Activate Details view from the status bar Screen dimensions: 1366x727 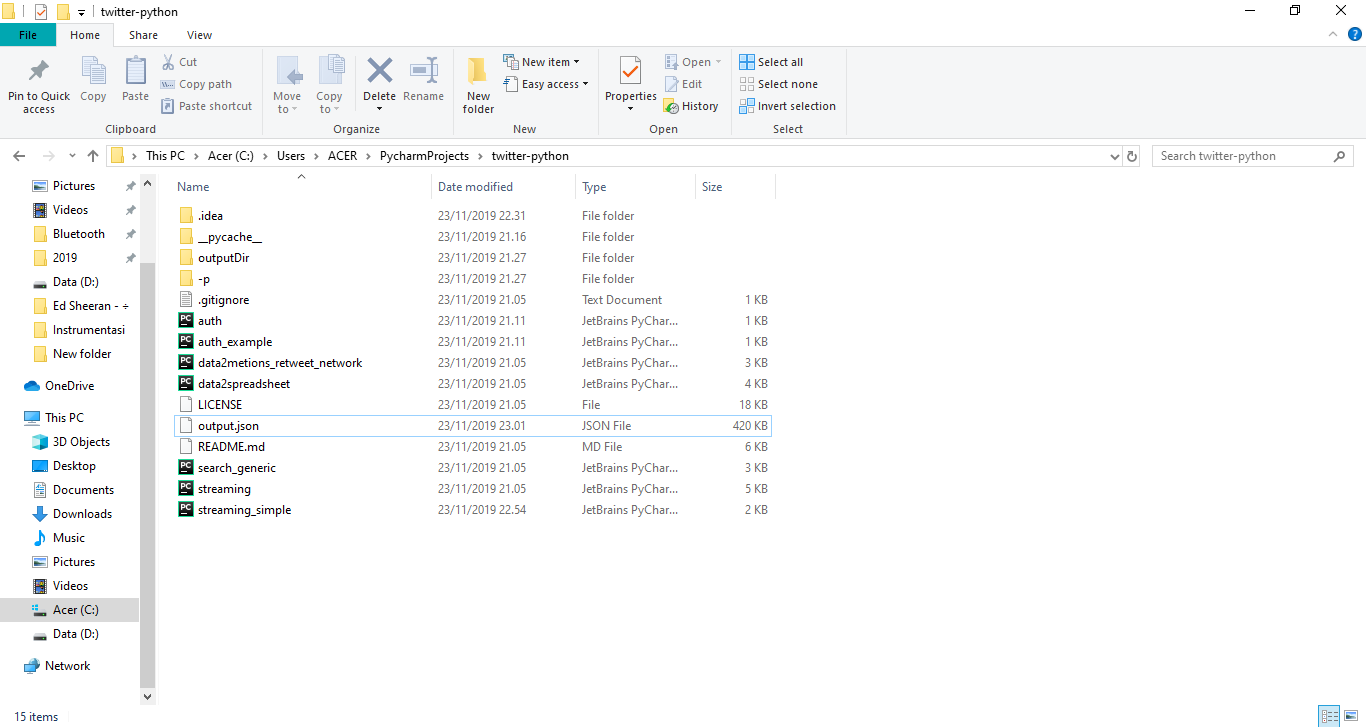tap(1329, 716)
